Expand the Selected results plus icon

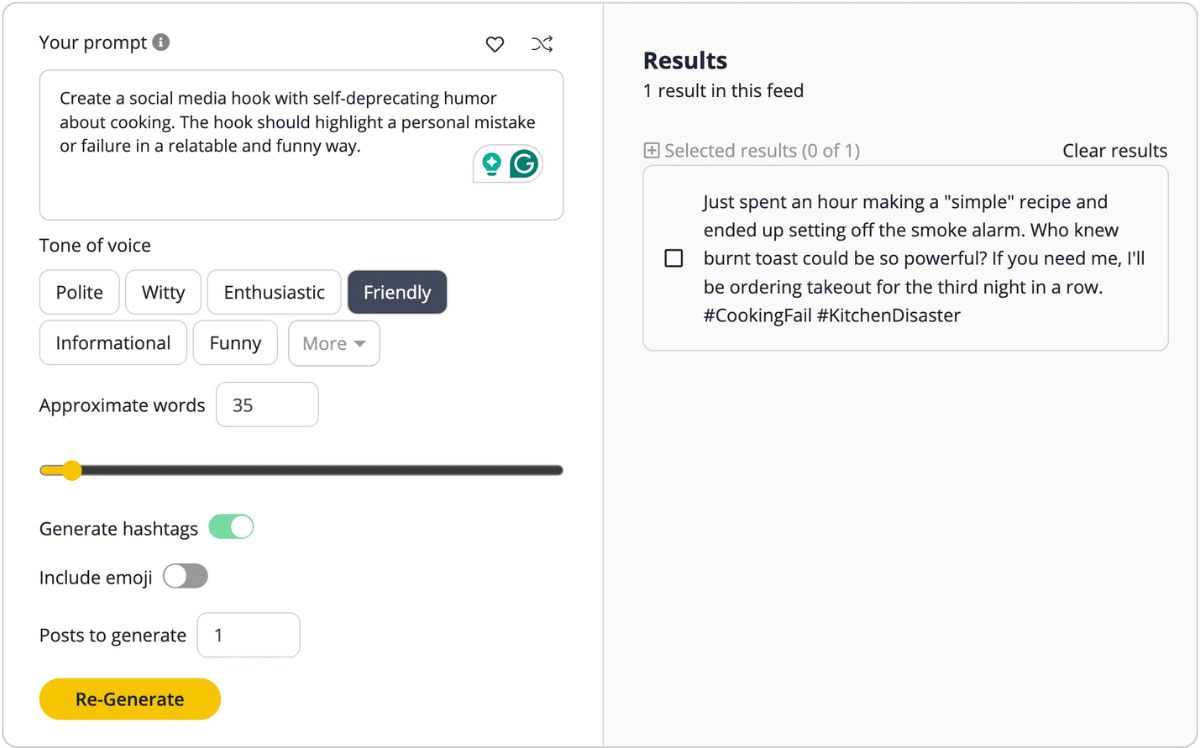650,150
